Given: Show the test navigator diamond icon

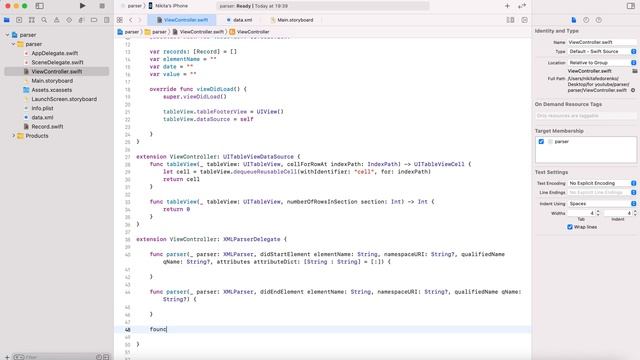Looking at the screenshot, I should (69, 20).
